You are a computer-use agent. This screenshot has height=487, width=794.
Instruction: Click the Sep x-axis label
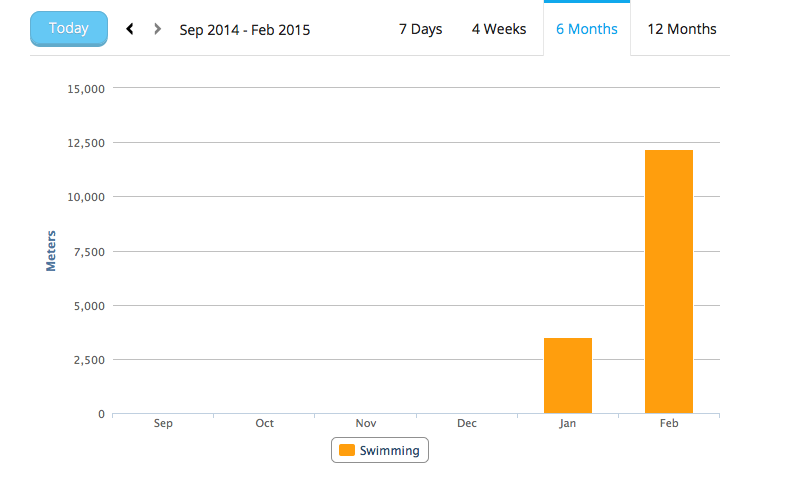click(x=163, y=423)
